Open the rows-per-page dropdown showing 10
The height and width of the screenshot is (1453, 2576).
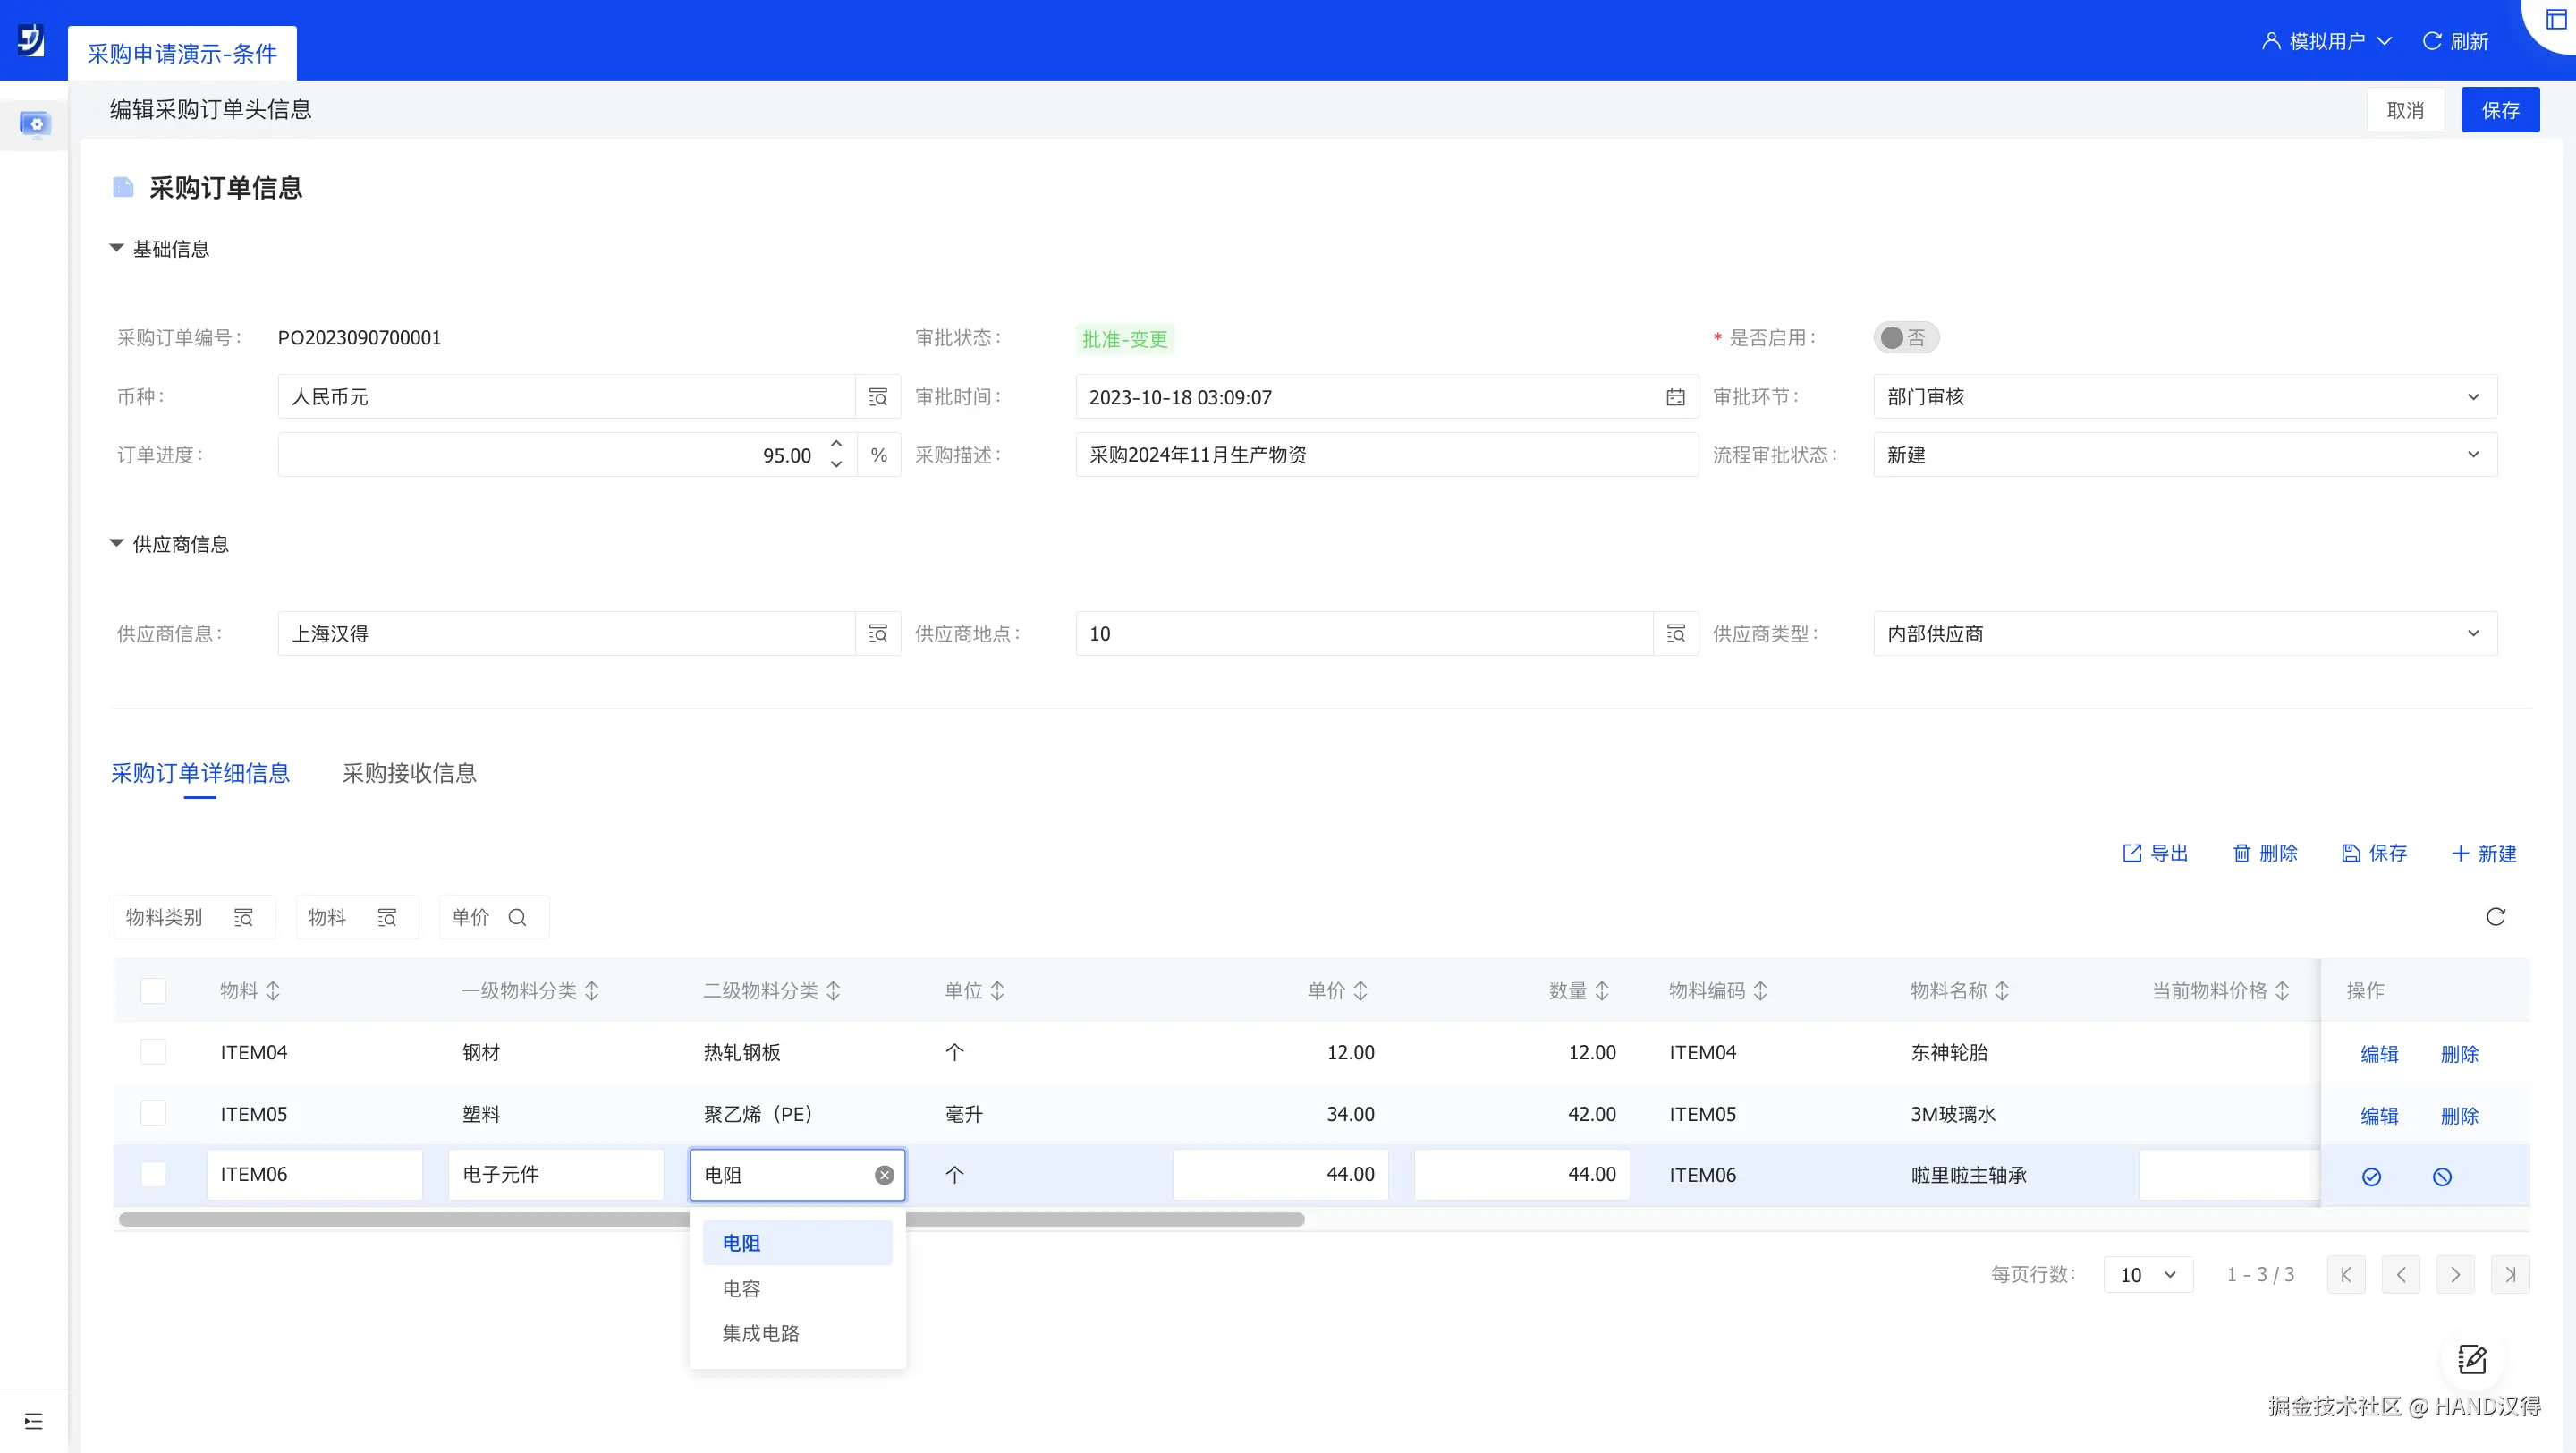click(2147, 1275)
